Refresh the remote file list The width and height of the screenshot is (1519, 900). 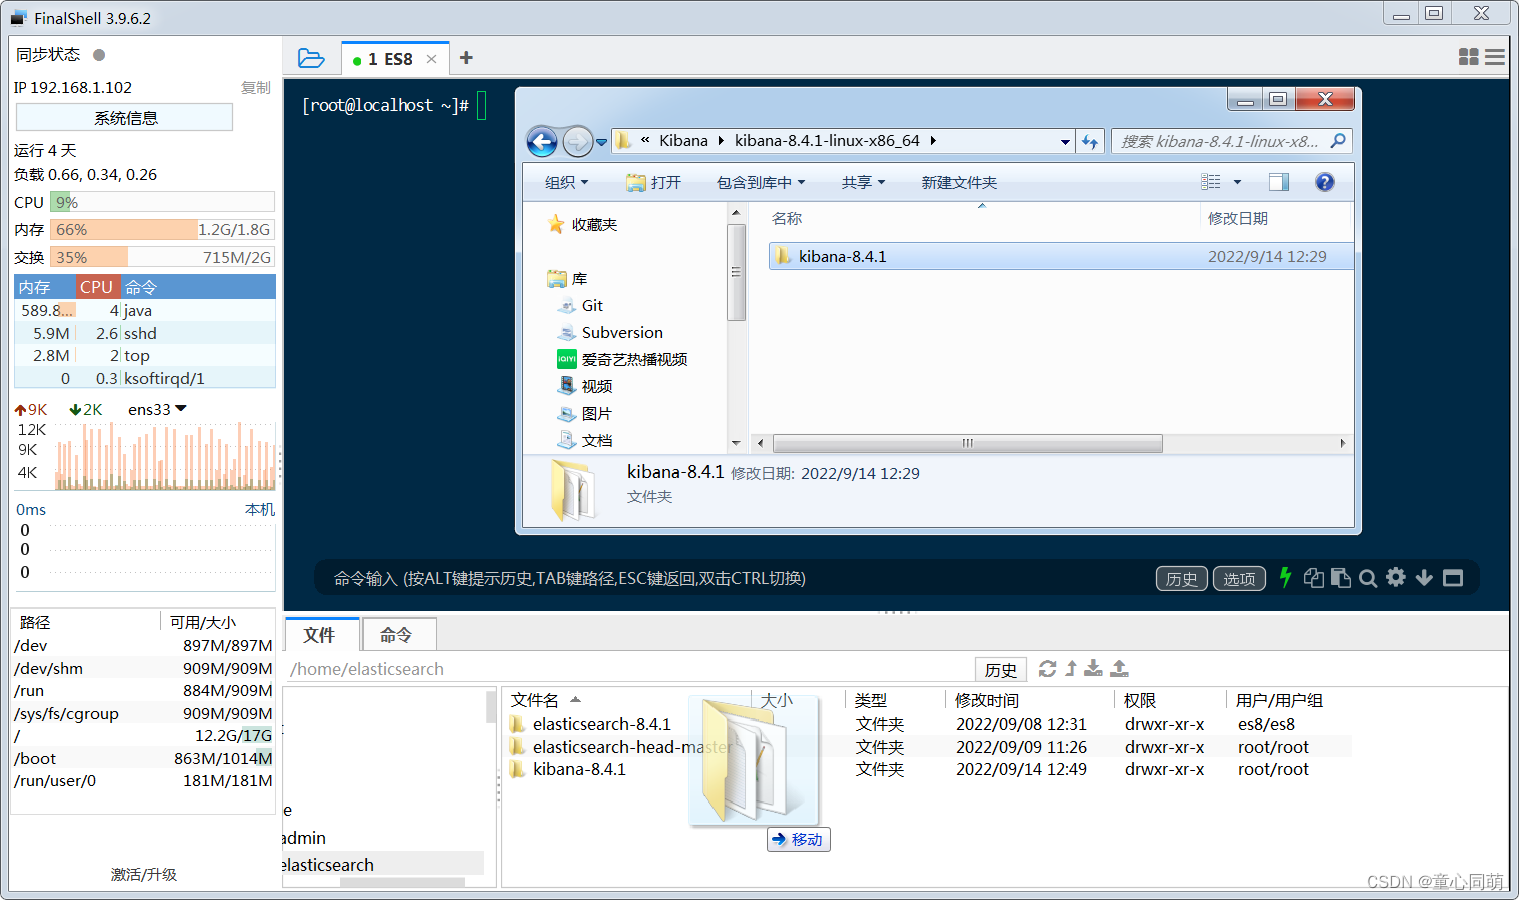point(1047,668)
